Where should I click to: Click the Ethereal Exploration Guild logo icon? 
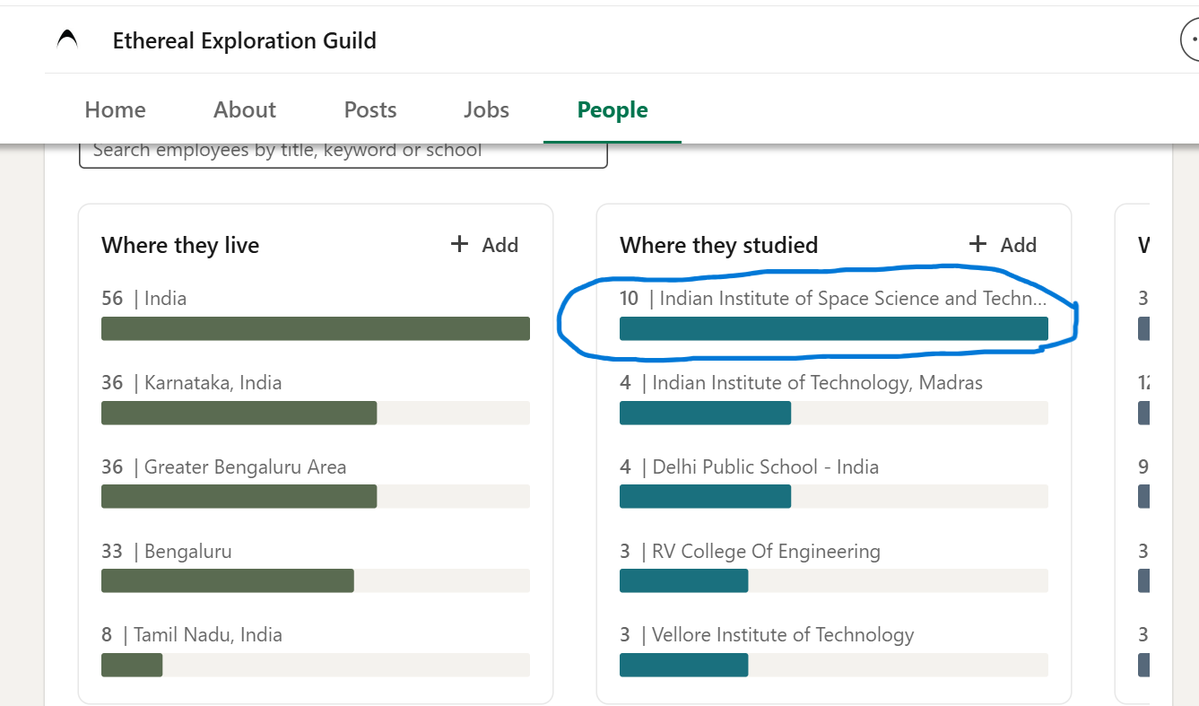[67, 40]
